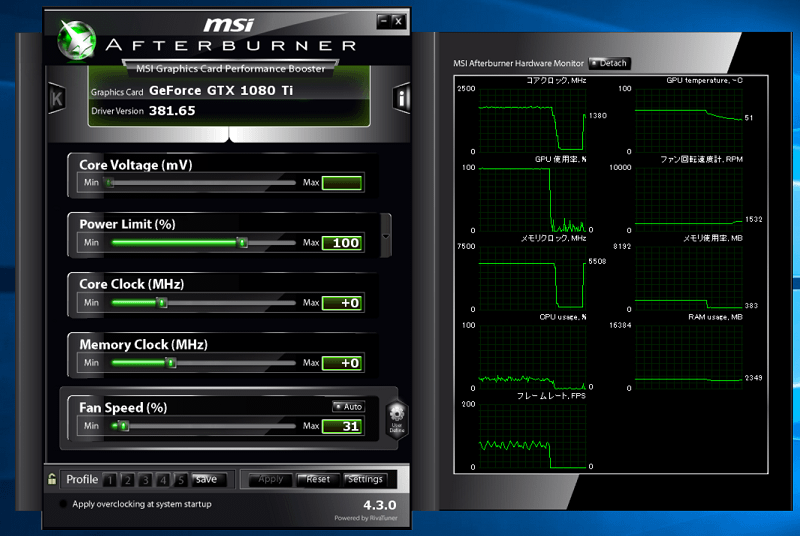Viewport: 800px width, 536px height.
Task: Select profile slot 4
Action: click(x=163, y=480)
